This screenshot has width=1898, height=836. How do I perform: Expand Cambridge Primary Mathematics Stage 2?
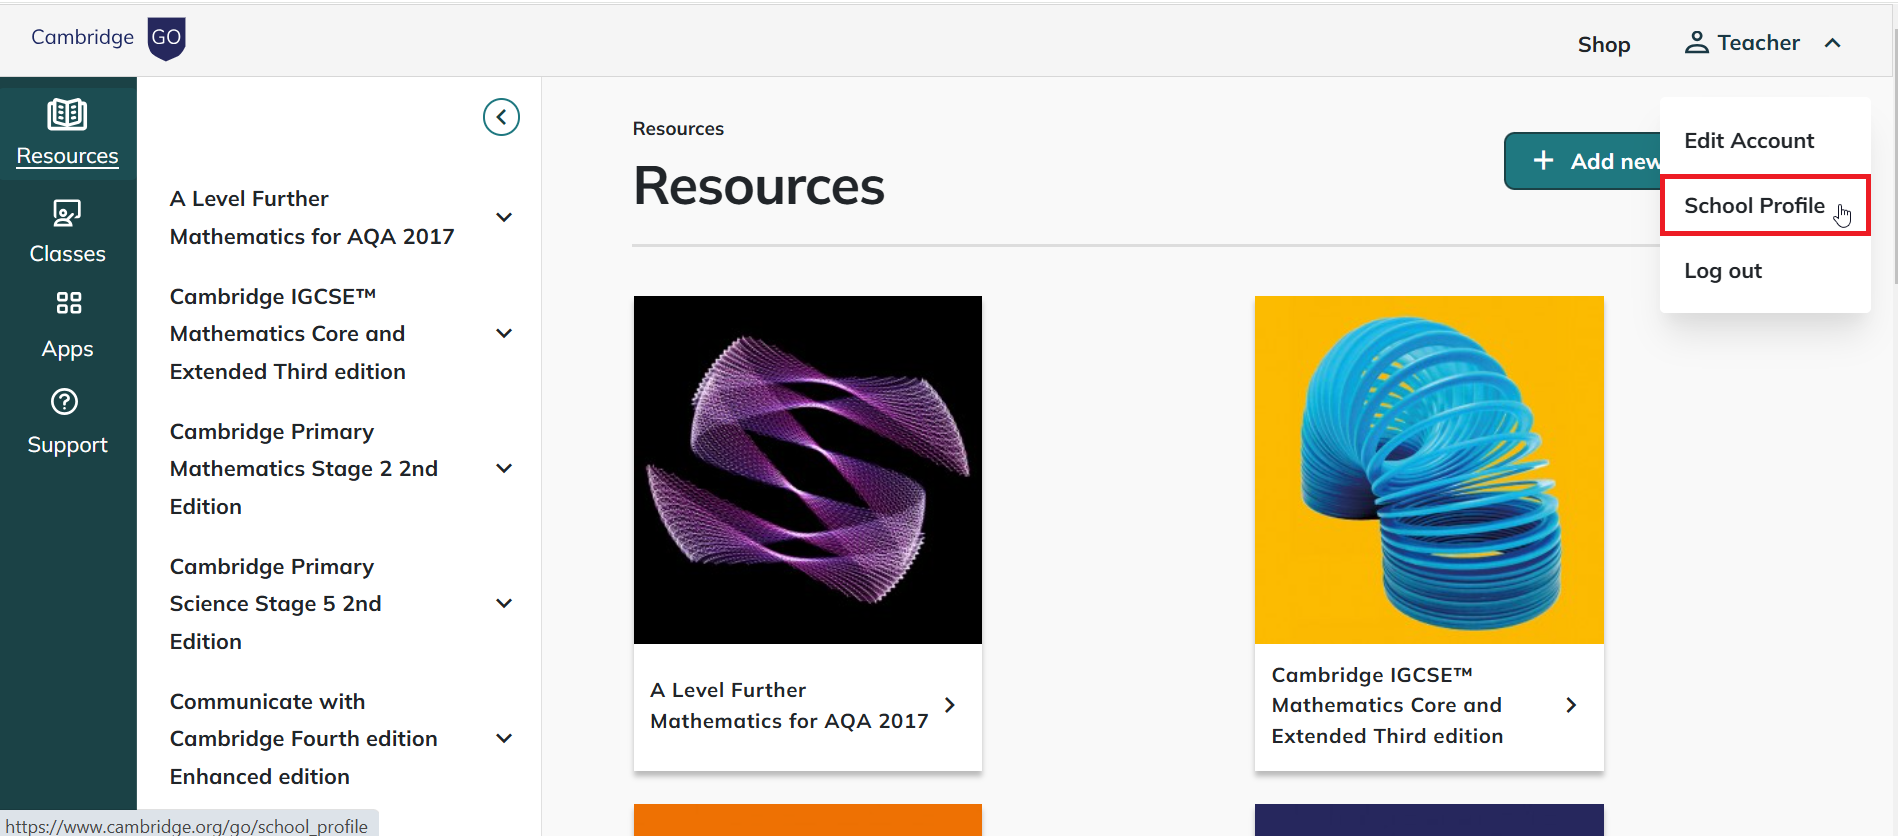(x=504, y=468)
